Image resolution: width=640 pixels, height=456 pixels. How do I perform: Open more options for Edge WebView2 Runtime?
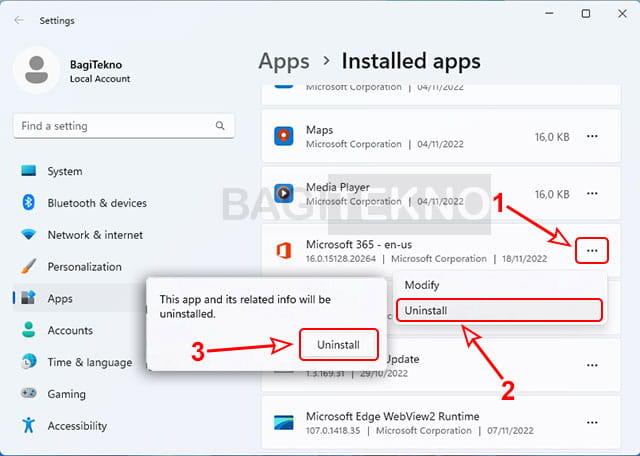pos(592,423)
